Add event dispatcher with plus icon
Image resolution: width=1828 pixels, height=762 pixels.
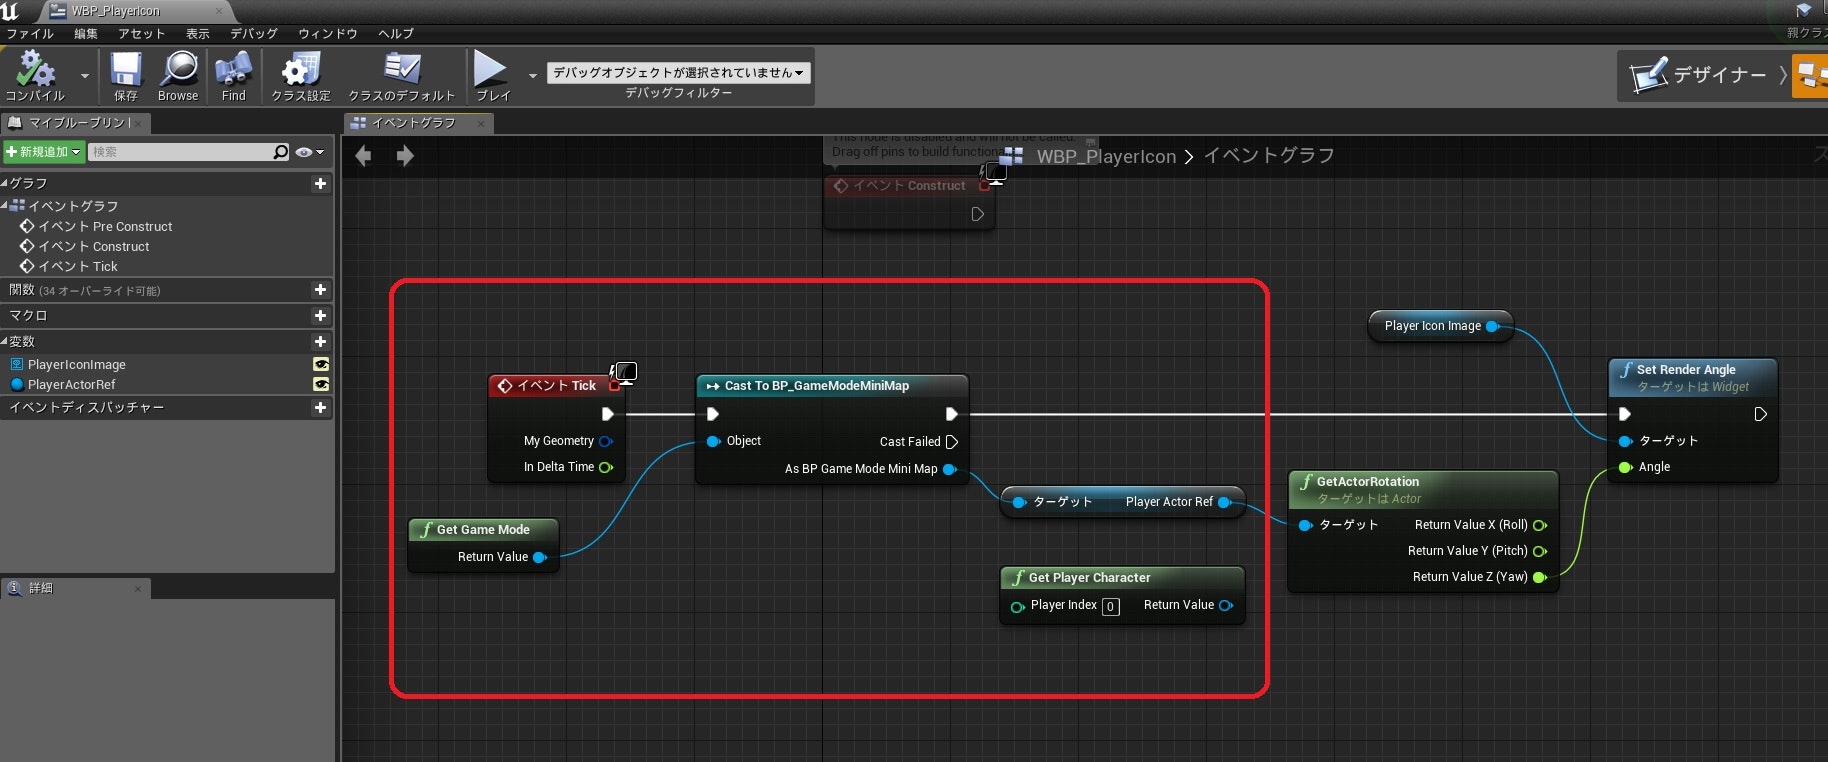[x=320, y=408]
